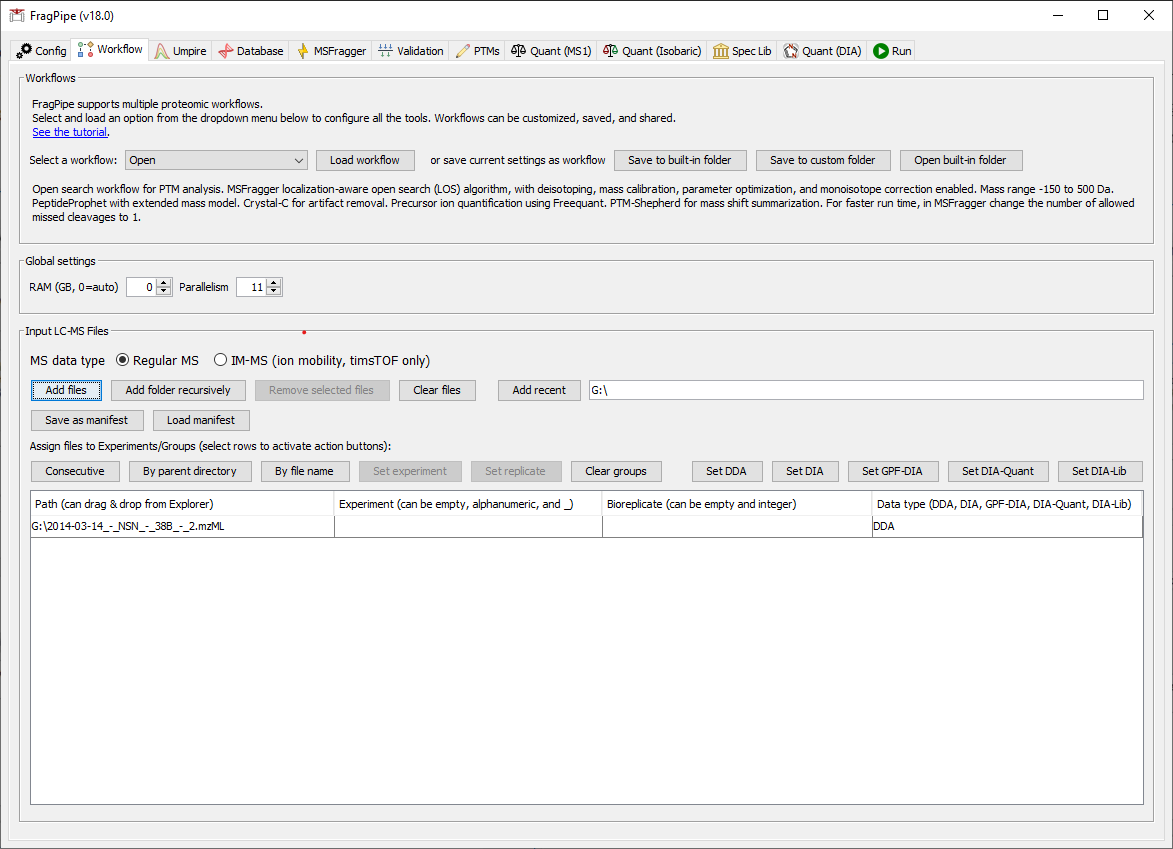The image size is (1173, 849).
Task: Click the Load workflow button
Action: click(x=364, y=160)
